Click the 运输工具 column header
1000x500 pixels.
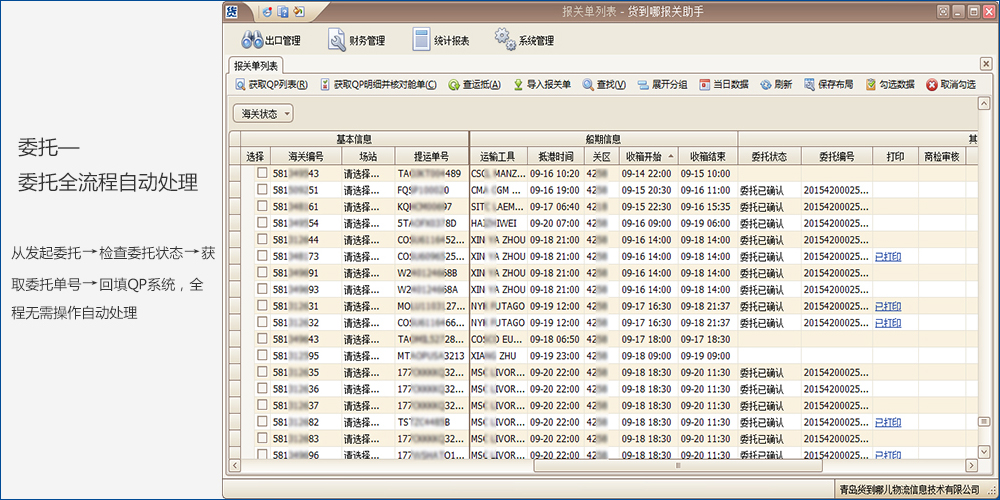point(498,156)
